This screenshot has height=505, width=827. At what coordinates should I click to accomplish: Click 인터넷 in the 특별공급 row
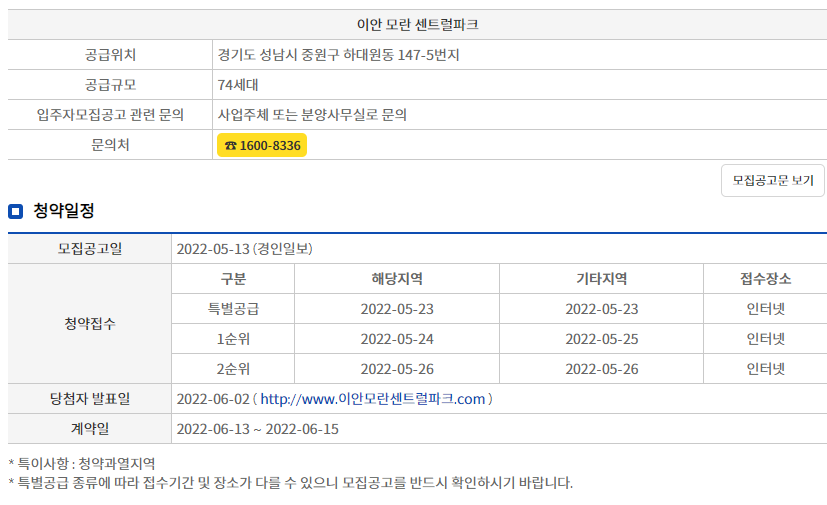point(765,309)
